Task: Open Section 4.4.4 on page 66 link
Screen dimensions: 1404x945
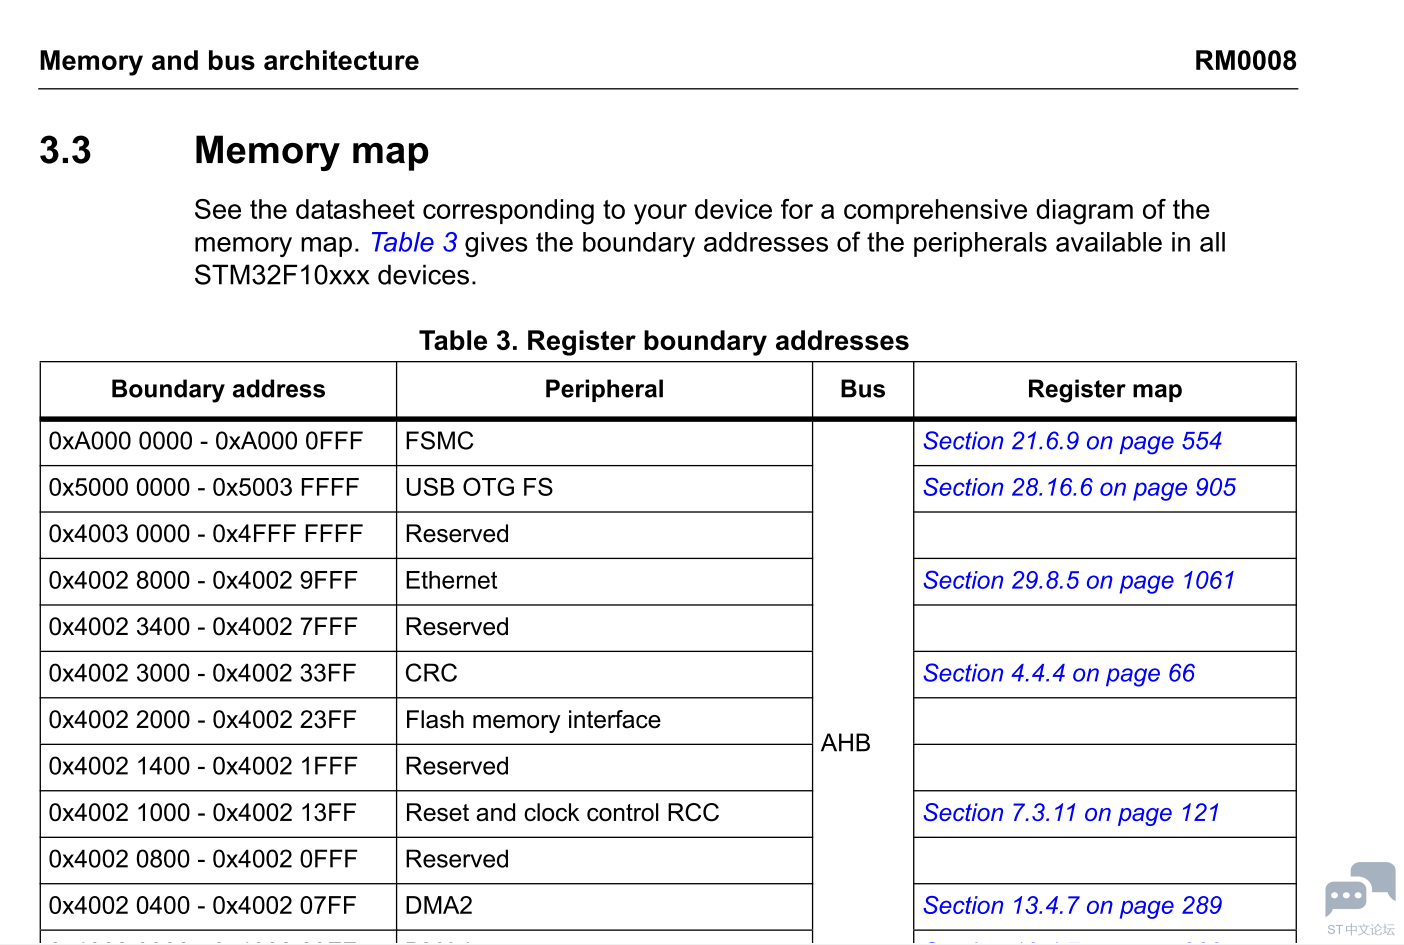Action: coord(1058,673)
